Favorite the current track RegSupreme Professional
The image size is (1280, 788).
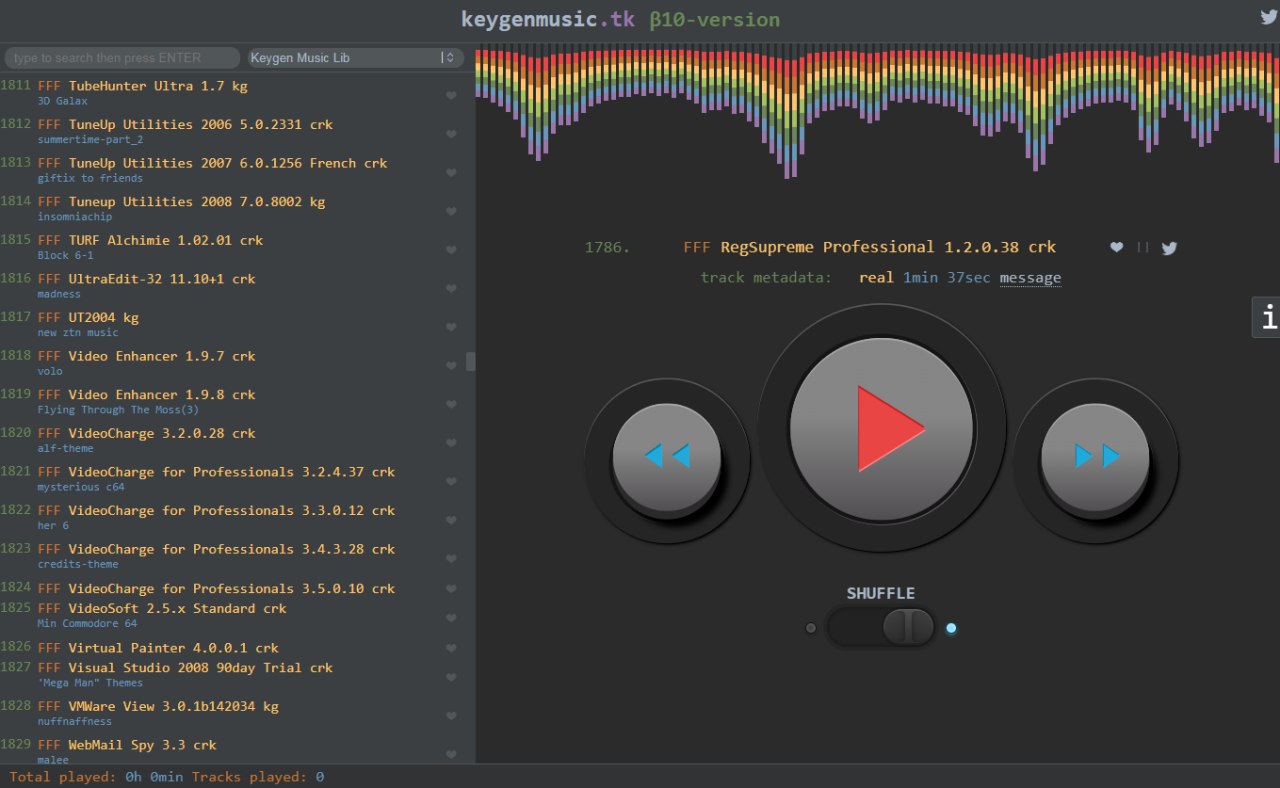coord(1116,247)
